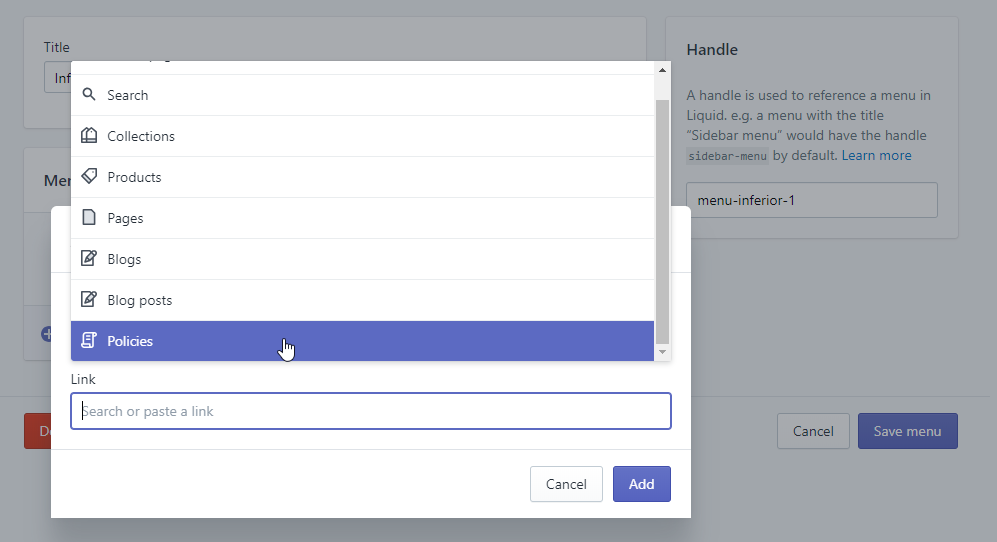The width and height of the screenshot is (997, 542).
Task: Click the Products tag icon
Action: [89, 177]
